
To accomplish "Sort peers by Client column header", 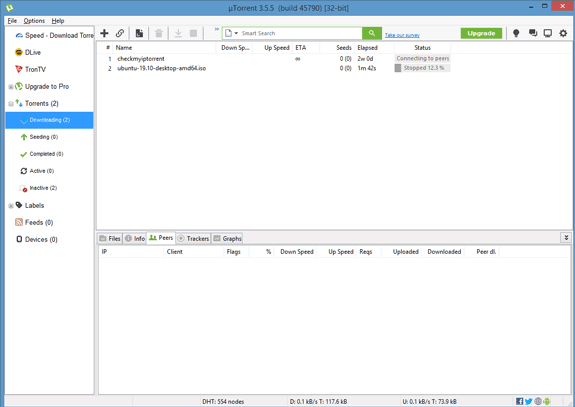I will (193, 252).
